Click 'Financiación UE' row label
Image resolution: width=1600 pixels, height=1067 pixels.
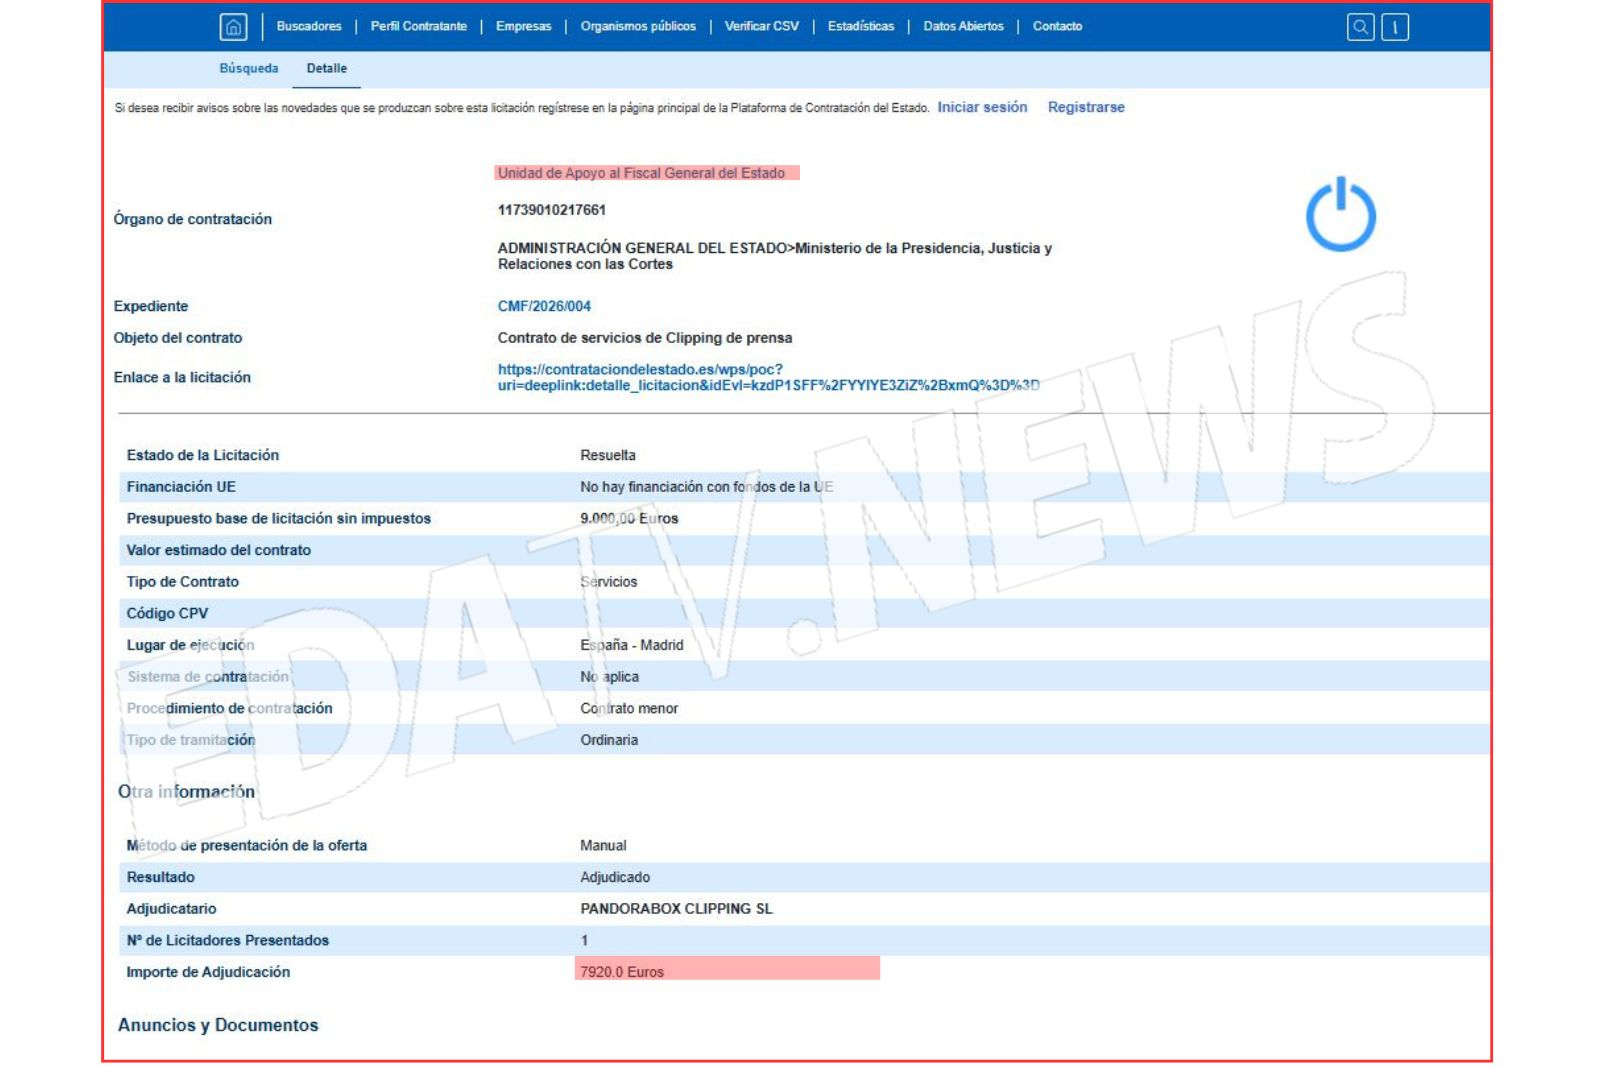coord(181,487)
